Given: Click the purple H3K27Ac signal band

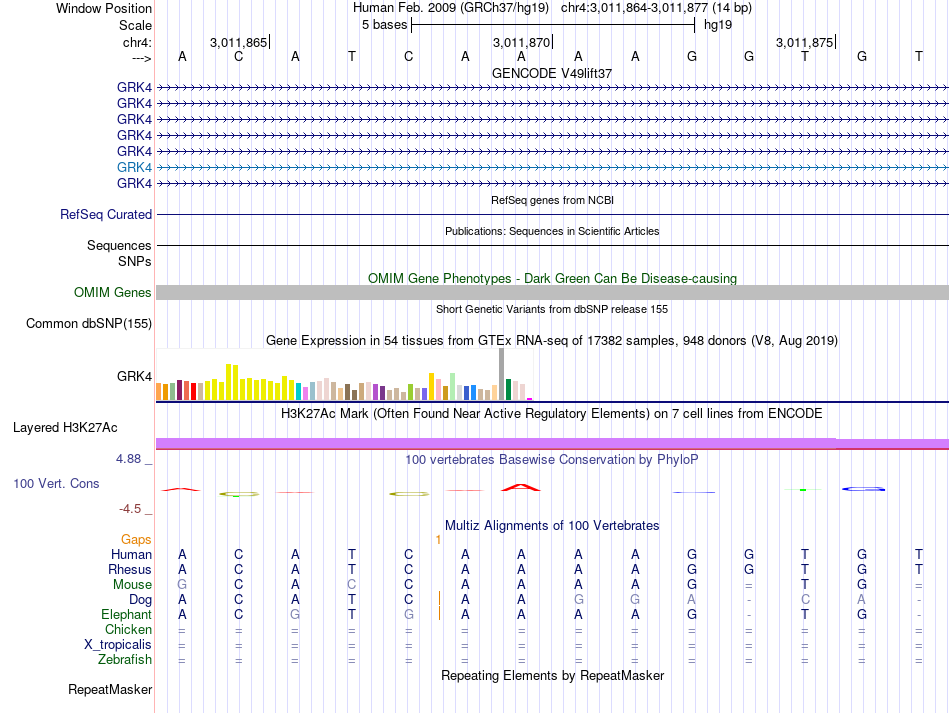Looking at the screenshot, I should click(x=553, y=443).
